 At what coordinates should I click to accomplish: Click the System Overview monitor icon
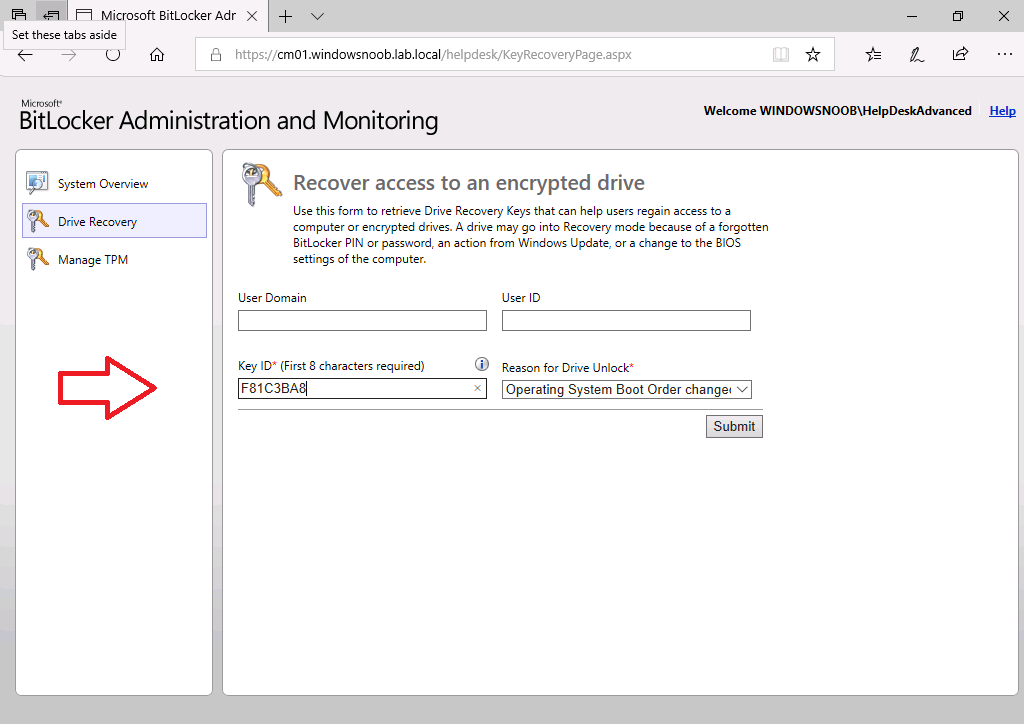(37, 183)
